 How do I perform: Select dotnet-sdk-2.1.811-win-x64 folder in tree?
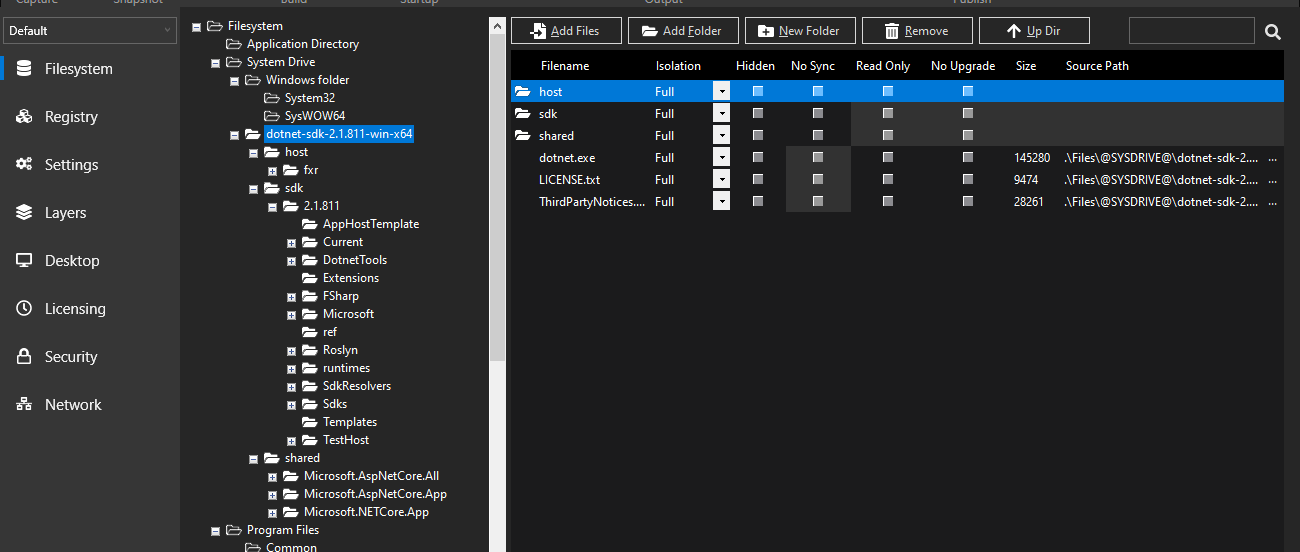(x=339, y=134)
